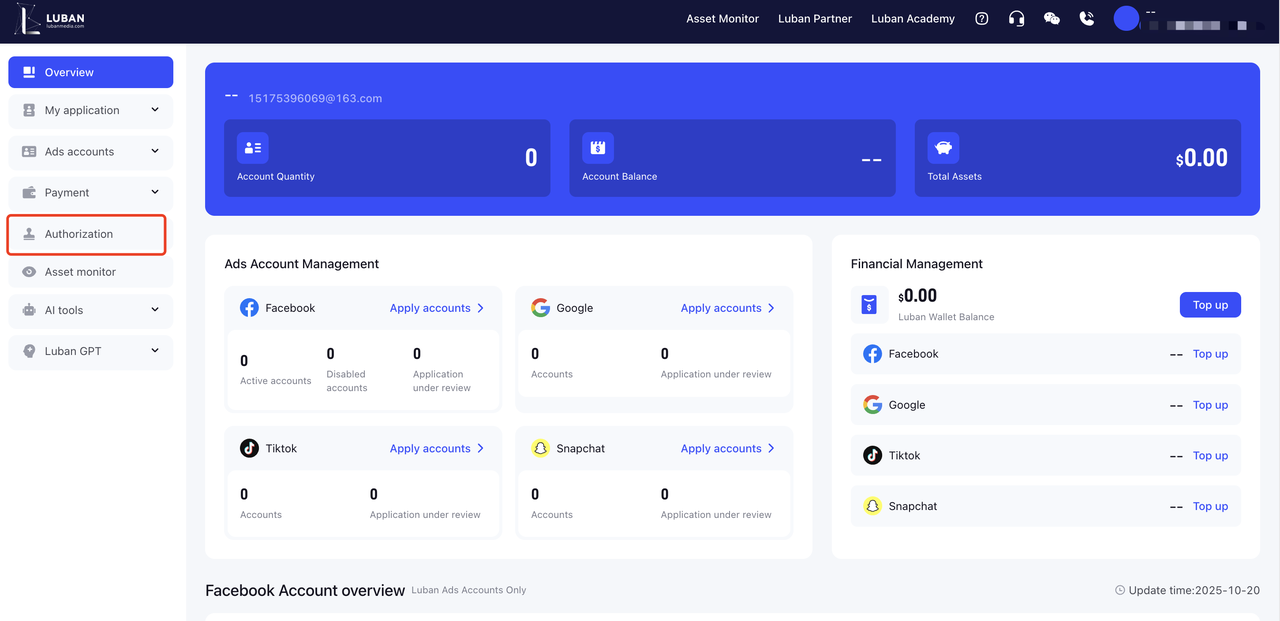Click the Luban Wallet Balance label
This screenshot has width=1280, height=621.
point(946,317)
